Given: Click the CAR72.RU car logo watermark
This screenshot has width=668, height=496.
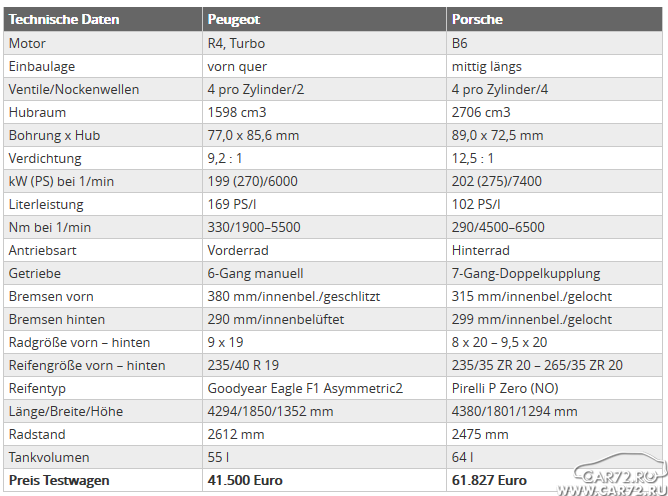Looking at the screenshot, I should (620, 469).
